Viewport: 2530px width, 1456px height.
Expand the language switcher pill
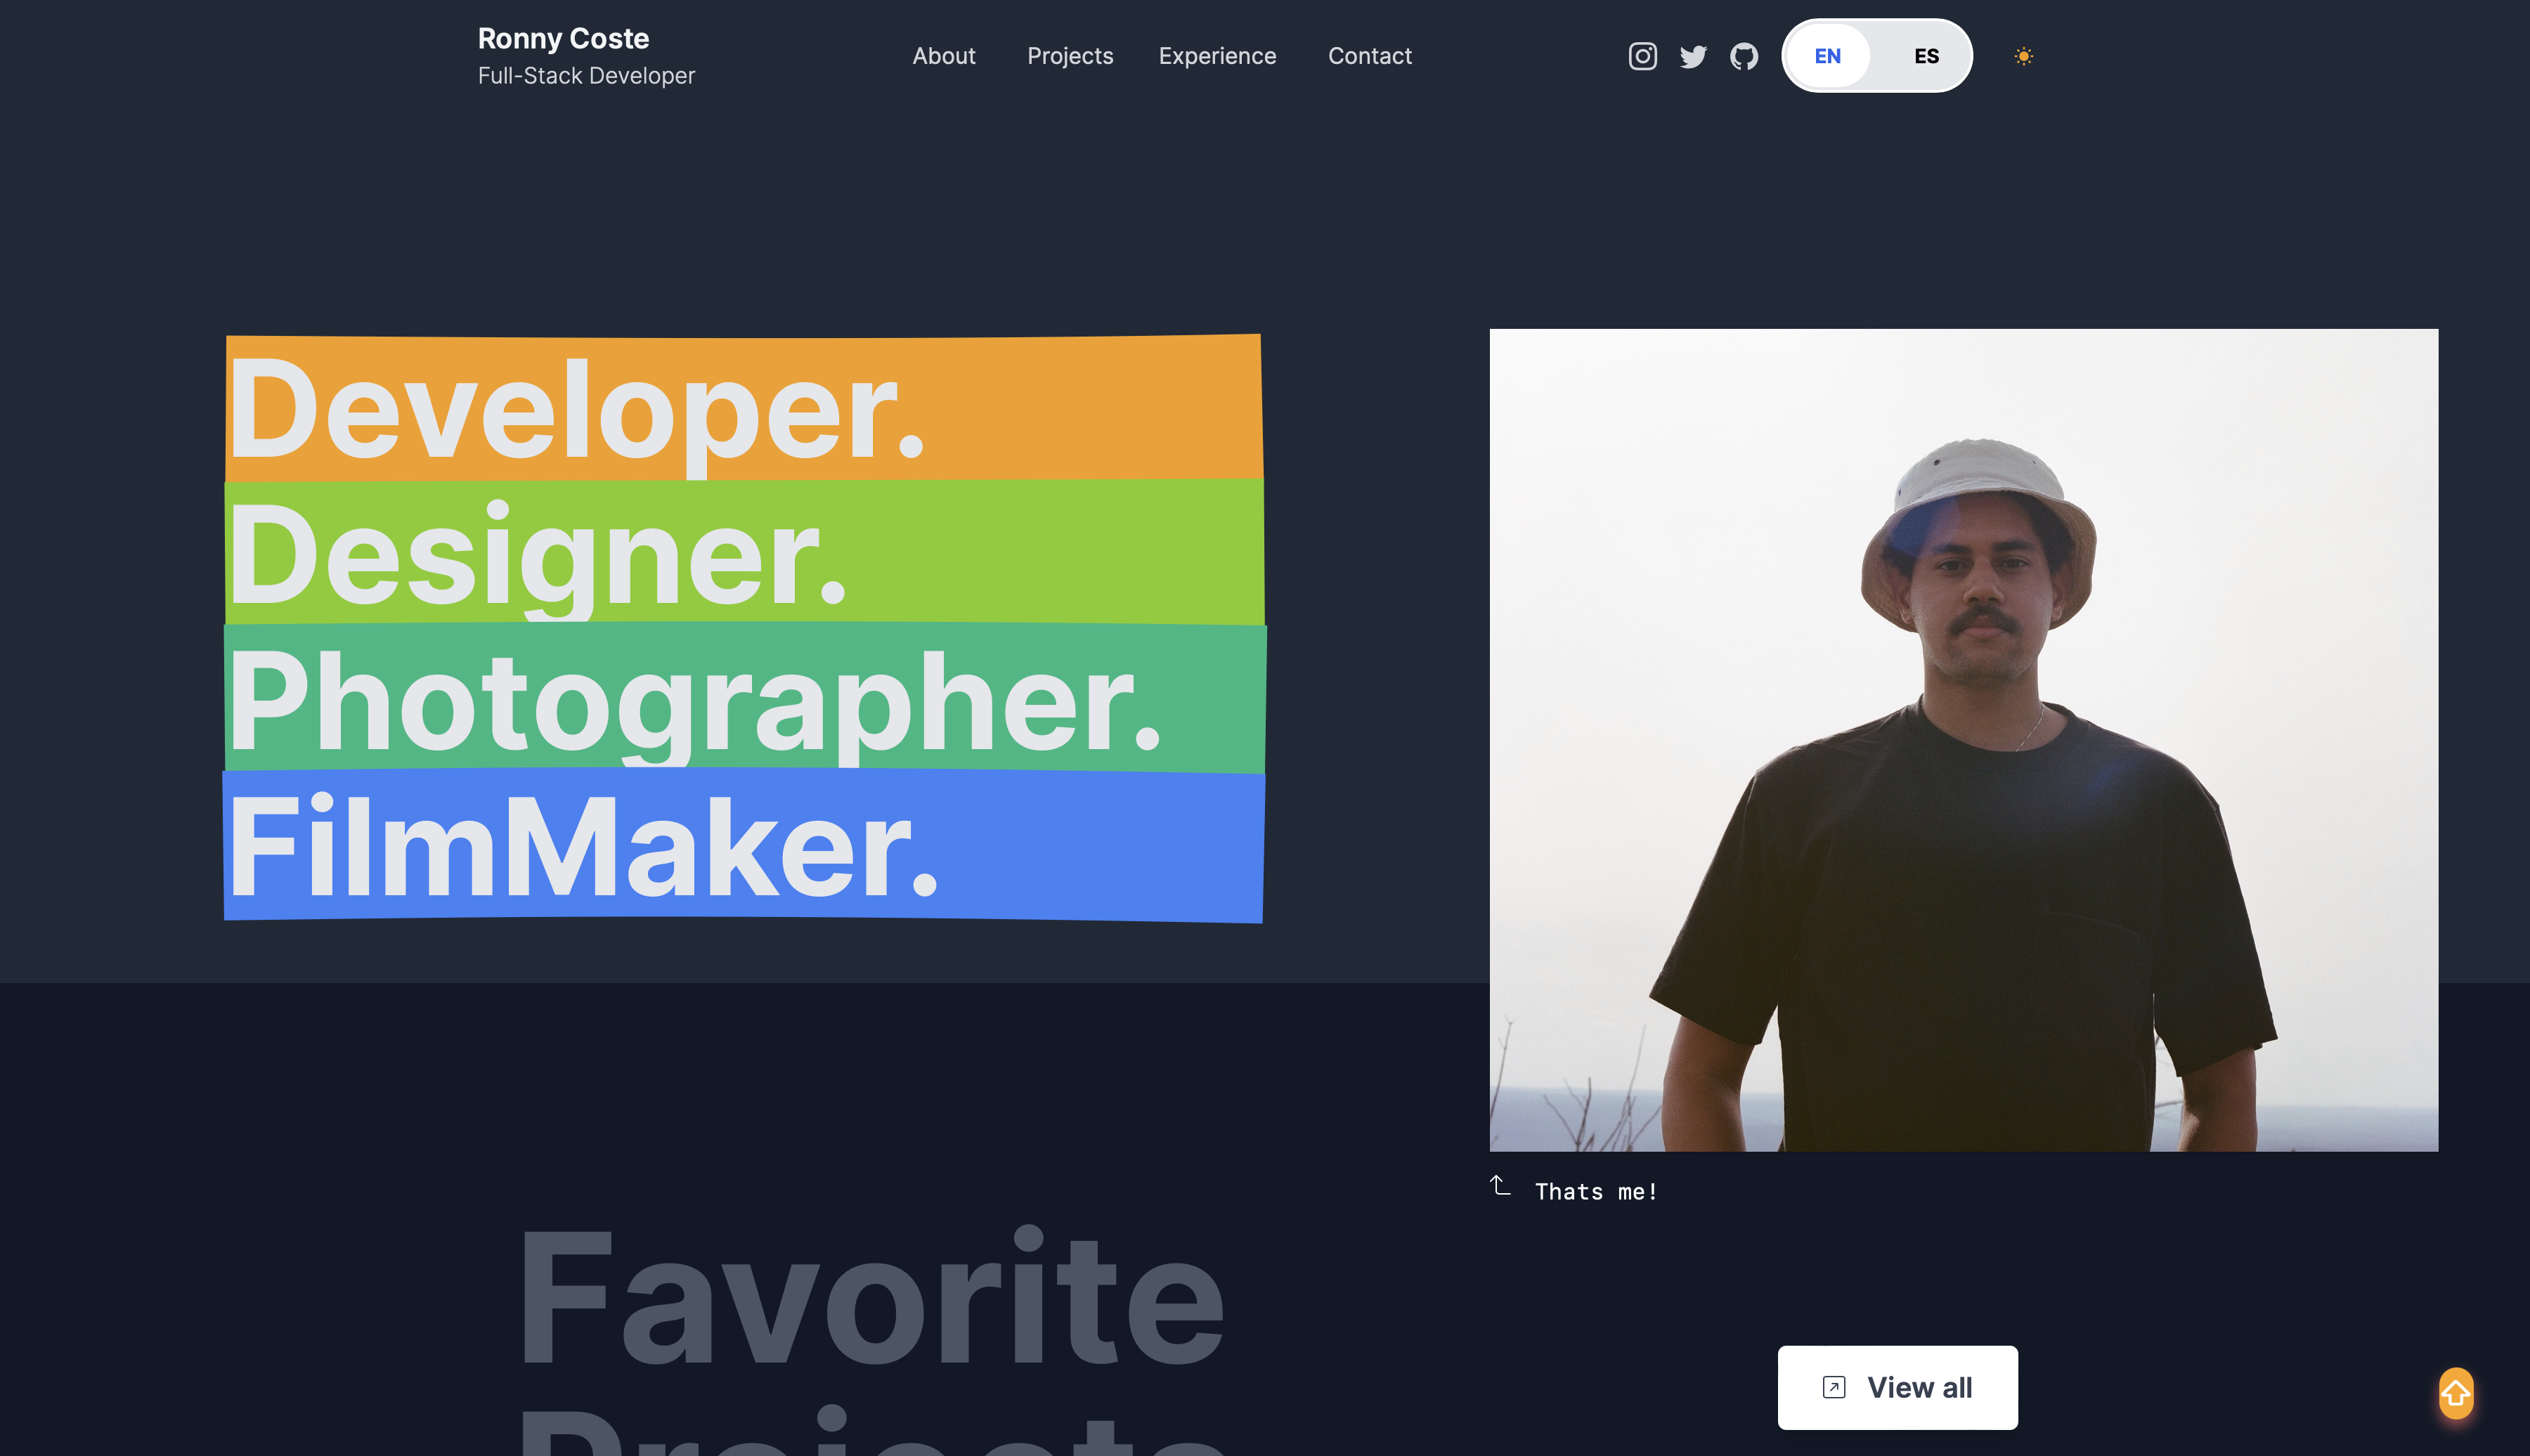(1877, 56)
